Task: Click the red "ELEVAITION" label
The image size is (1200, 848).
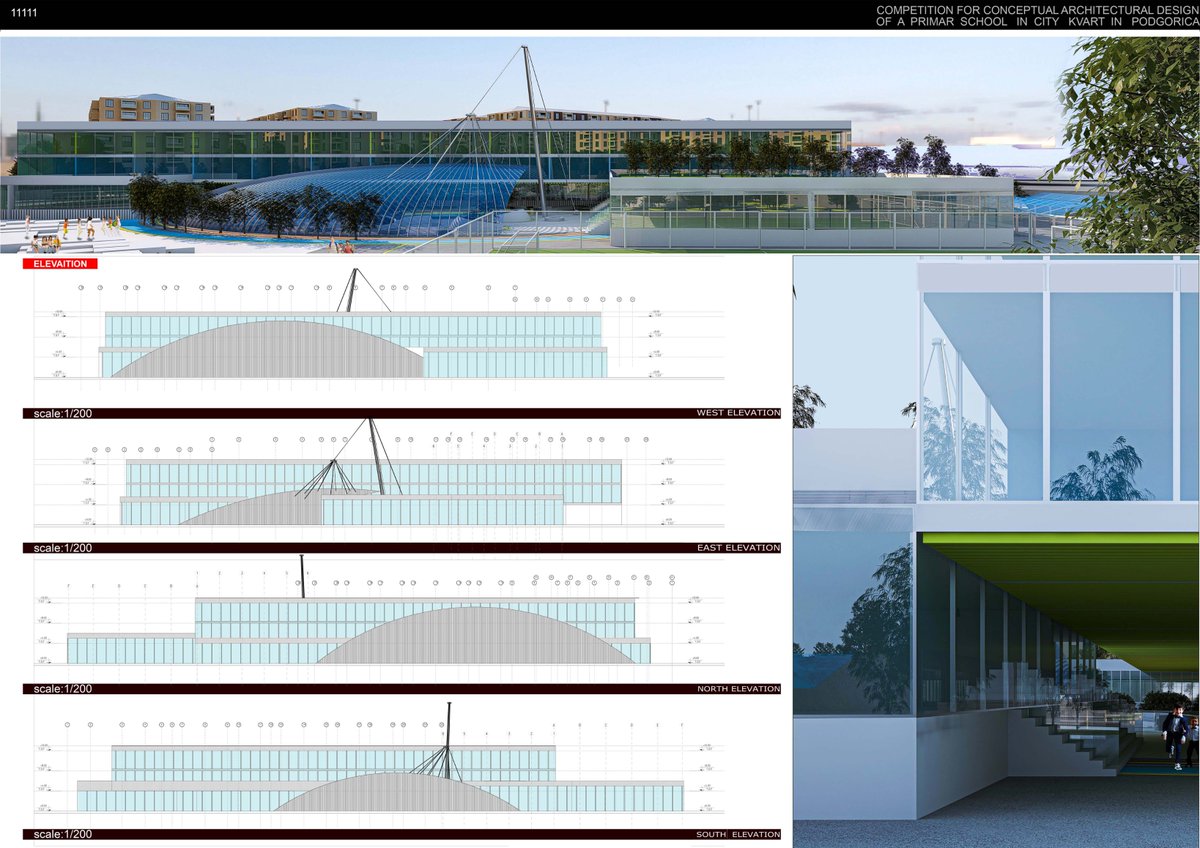Action: (61, 264)
